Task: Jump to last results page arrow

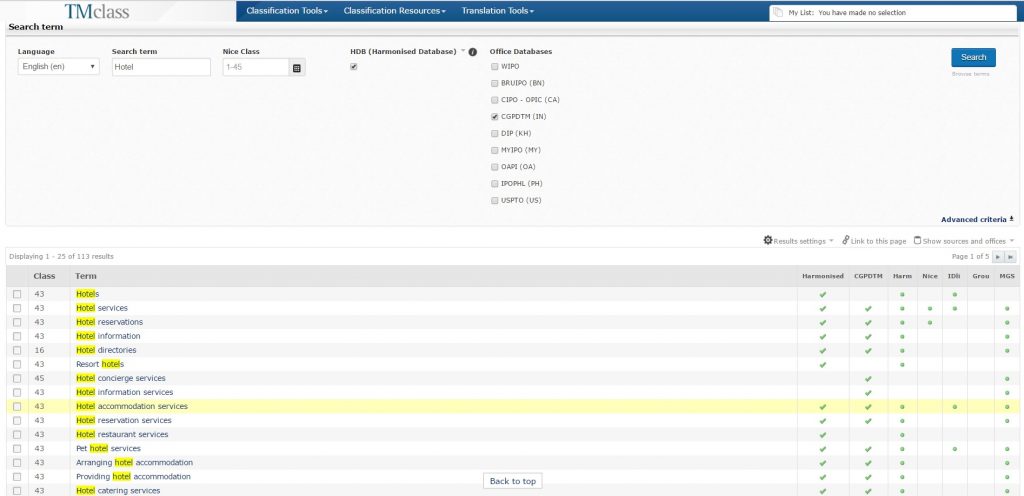Action: (x=1010, y=257)
